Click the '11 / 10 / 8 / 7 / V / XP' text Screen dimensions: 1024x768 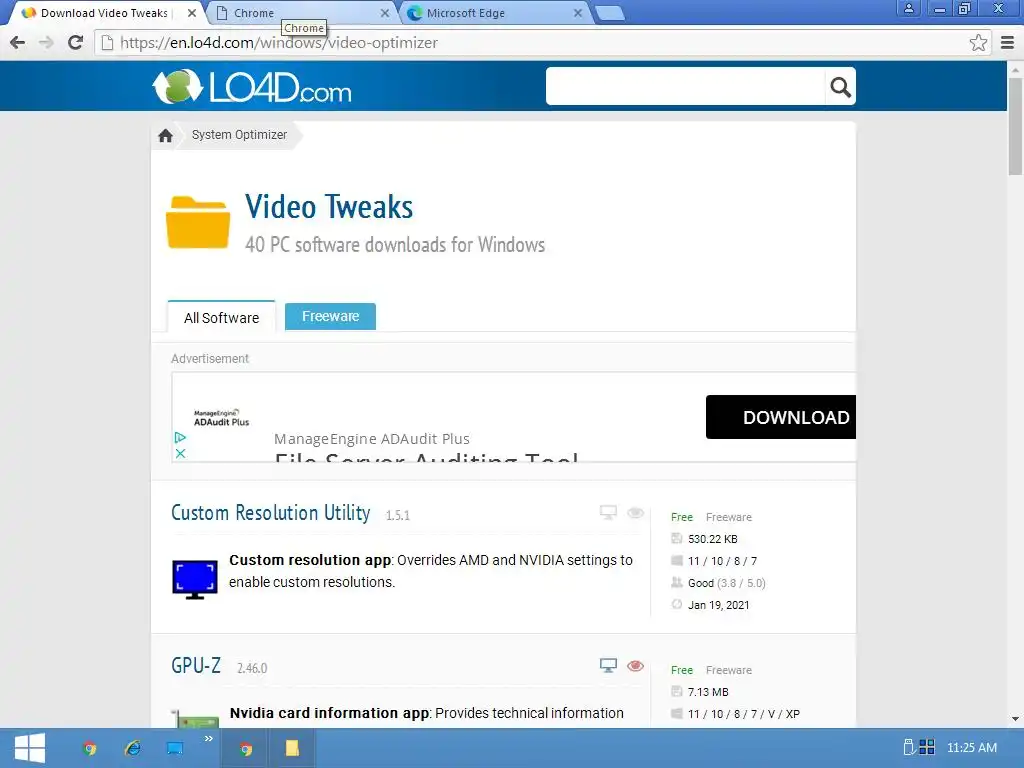coord(744,714)
